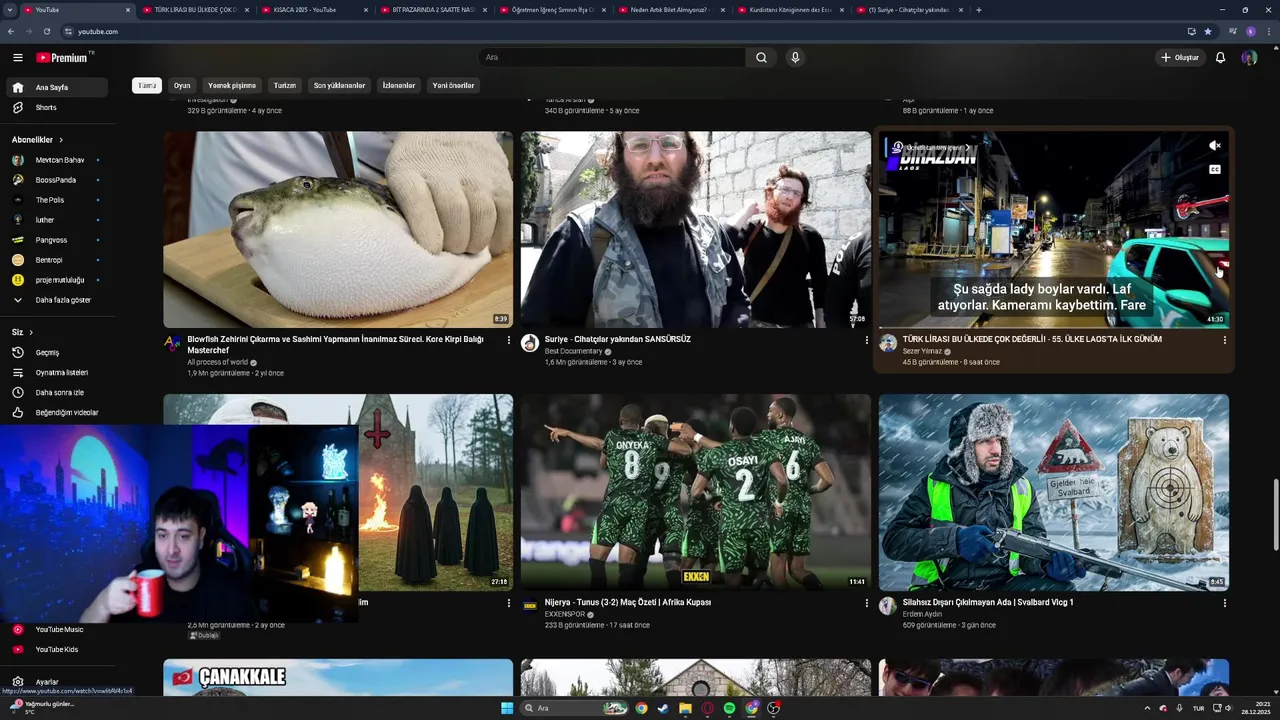1280x720 pixels.
Task: Open Beğendiğim videolar liked videos
Action: click(x=57, y=413)
